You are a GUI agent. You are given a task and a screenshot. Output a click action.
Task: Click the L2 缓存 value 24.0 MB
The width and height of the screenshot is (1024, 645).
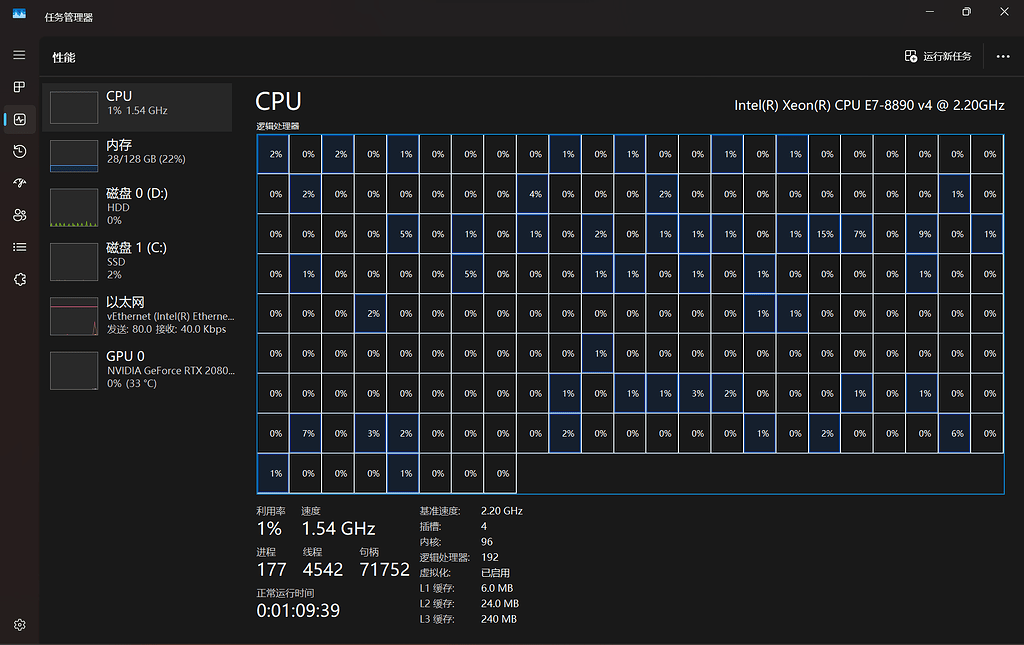coord(500,604)
